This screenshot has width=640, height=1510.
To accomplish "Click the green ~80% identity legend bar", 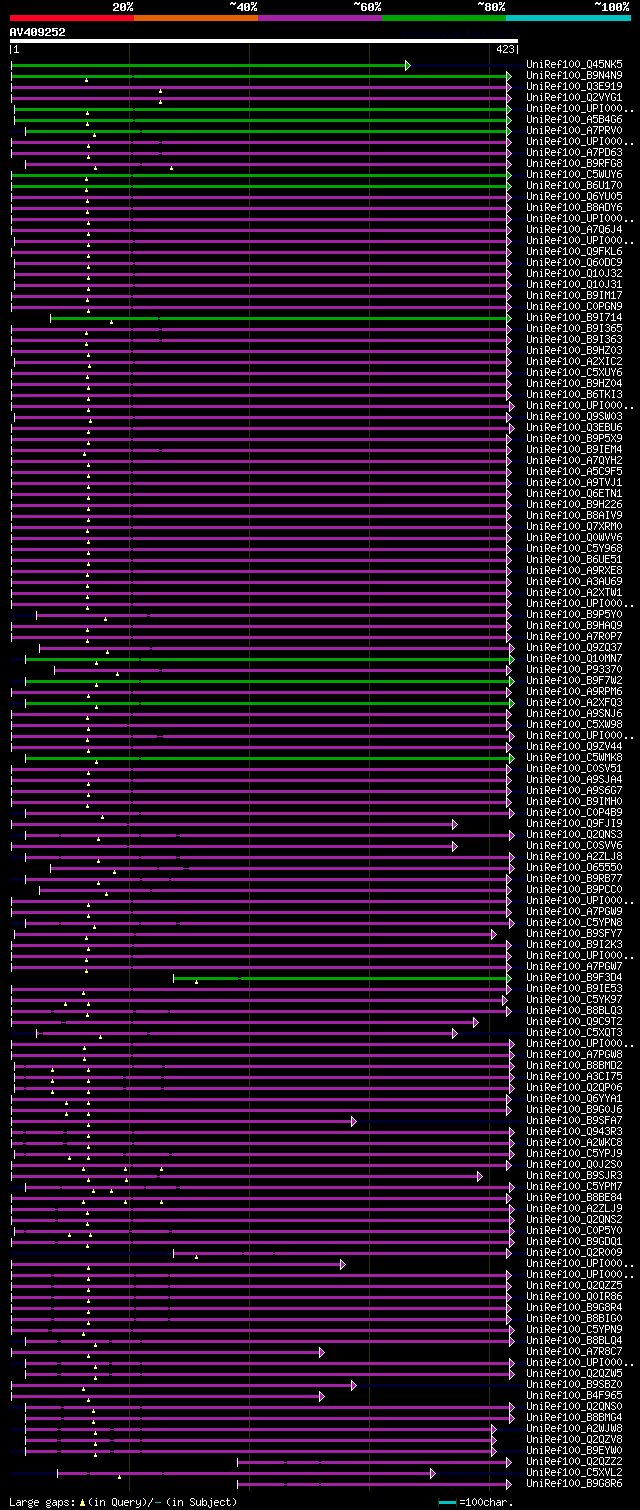I will coord(444,18).
